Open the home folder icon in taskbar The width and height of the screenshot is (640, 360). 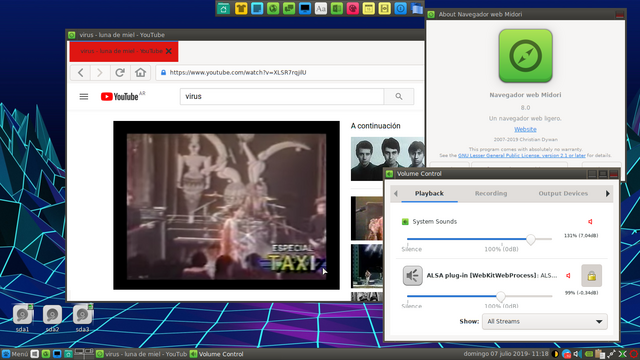(x=68, y=354)
